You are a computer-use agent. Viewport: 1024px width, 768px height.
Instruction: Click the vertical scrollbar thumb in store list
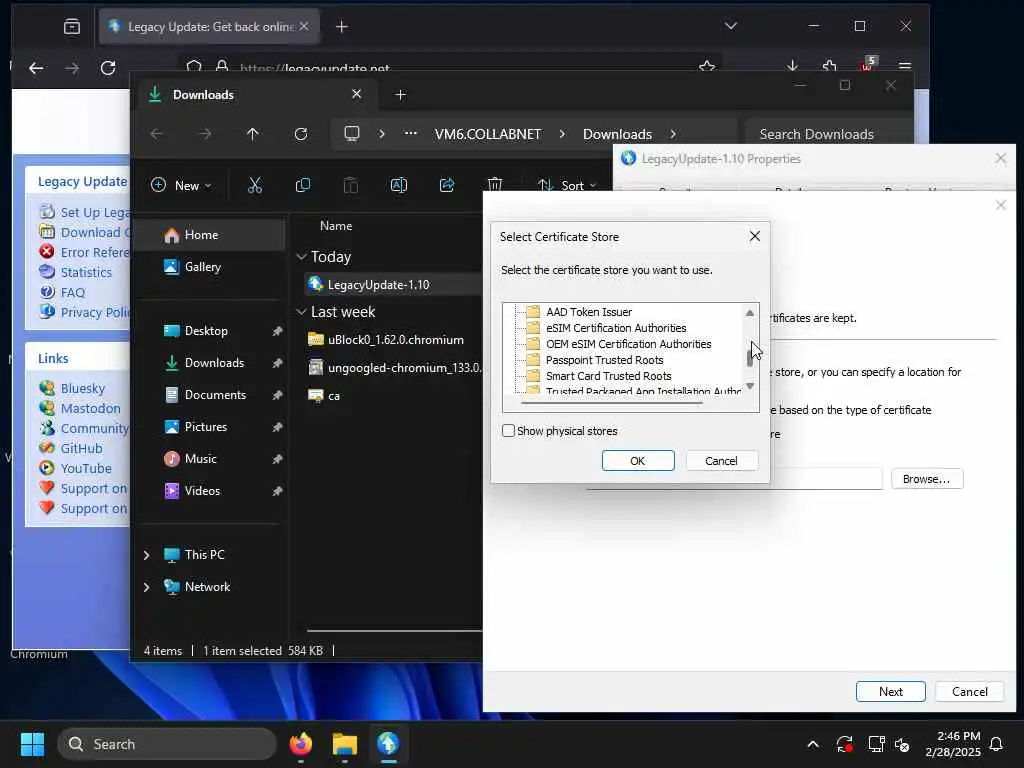click(x=750, y=358)
